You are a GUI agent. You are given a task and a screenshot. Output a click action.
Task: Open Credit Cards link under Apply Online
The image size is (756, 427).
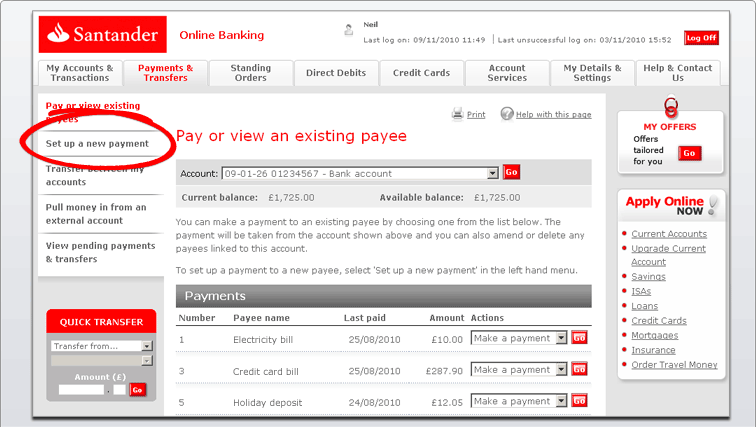tap(659, 320)
